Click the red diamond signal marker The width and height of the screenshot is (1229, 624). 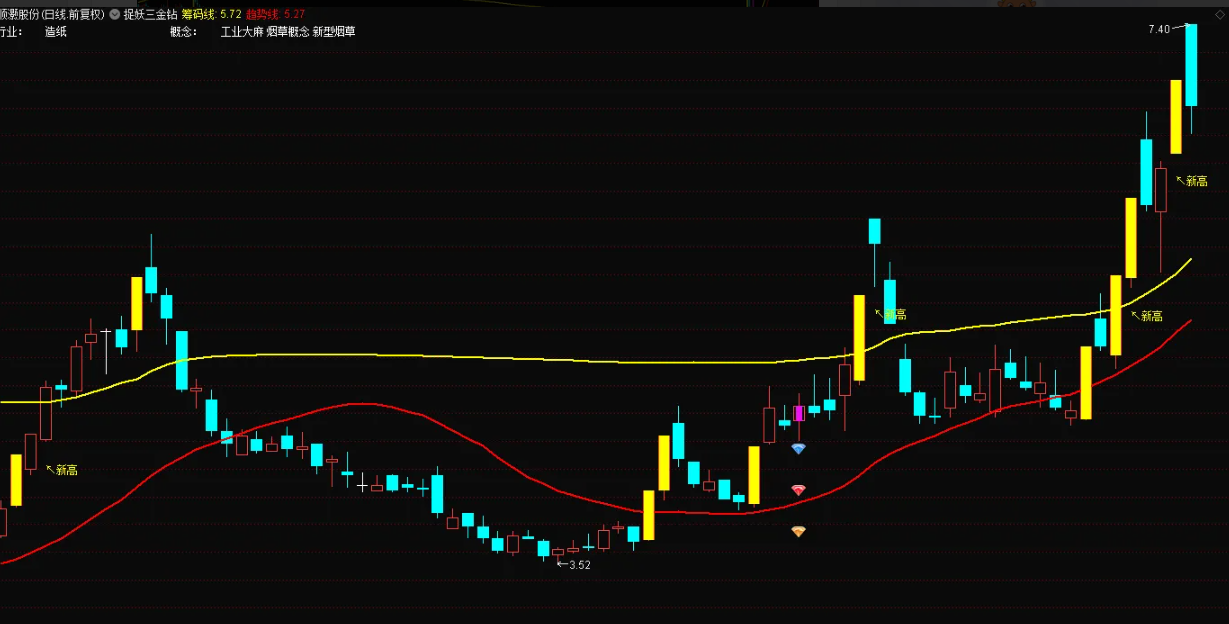(798, 490)
